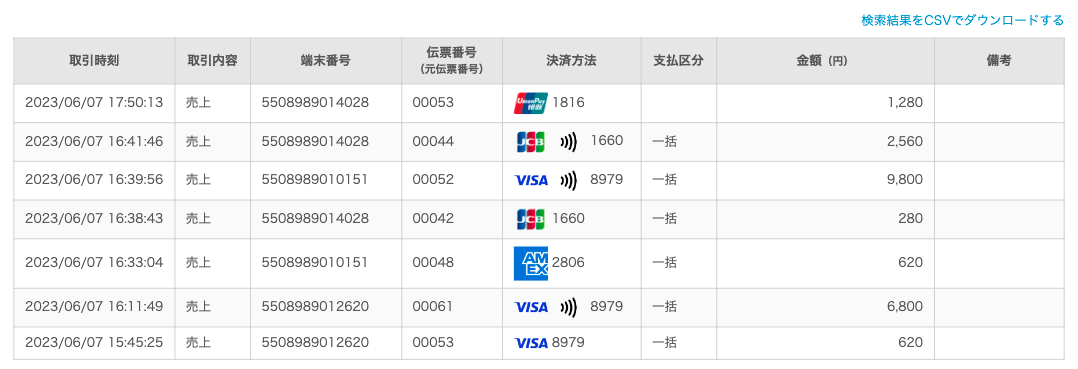Click the 端末番号 column header
The width and height of the screenshot is (1078, 369).
click(x=326, y=60)
